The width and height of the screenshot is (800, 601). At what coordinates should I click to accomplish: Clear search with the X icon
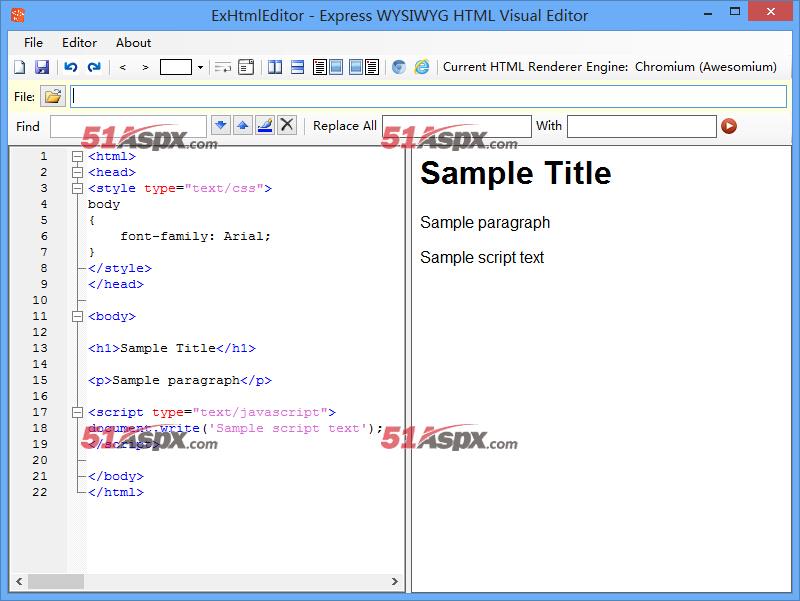click(x=287, y=125)
